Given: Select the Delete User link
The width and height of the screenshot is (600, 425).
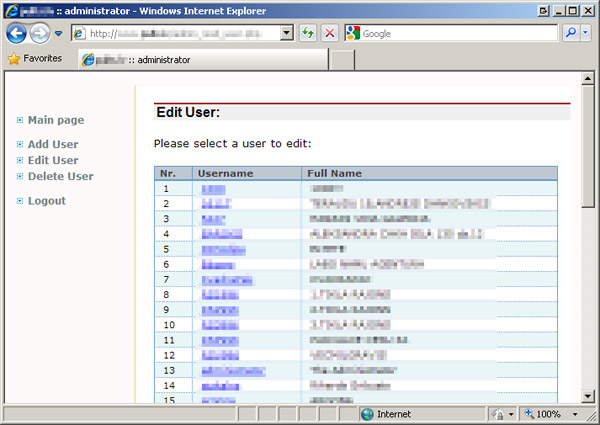Looking at the screenshot, I should pos(60,176).
